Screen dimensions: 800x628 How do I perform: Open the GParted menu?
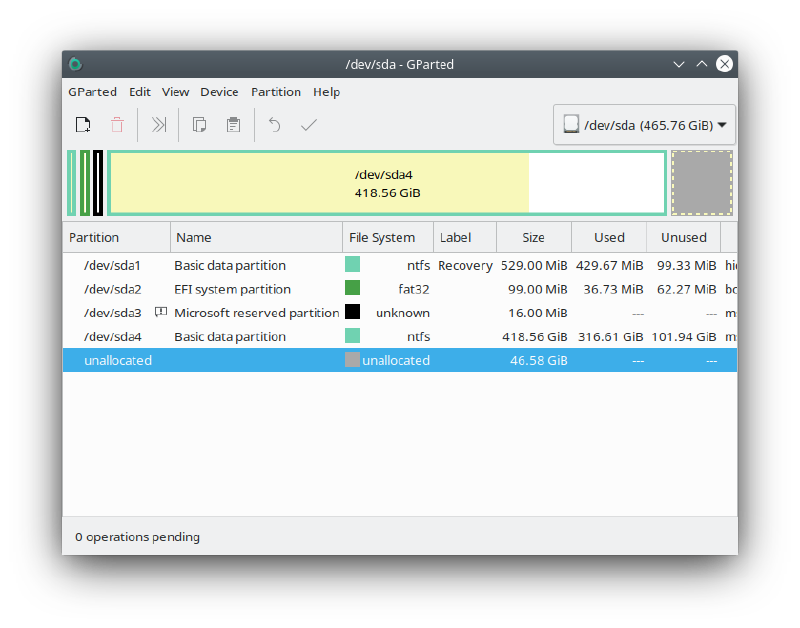92,92
